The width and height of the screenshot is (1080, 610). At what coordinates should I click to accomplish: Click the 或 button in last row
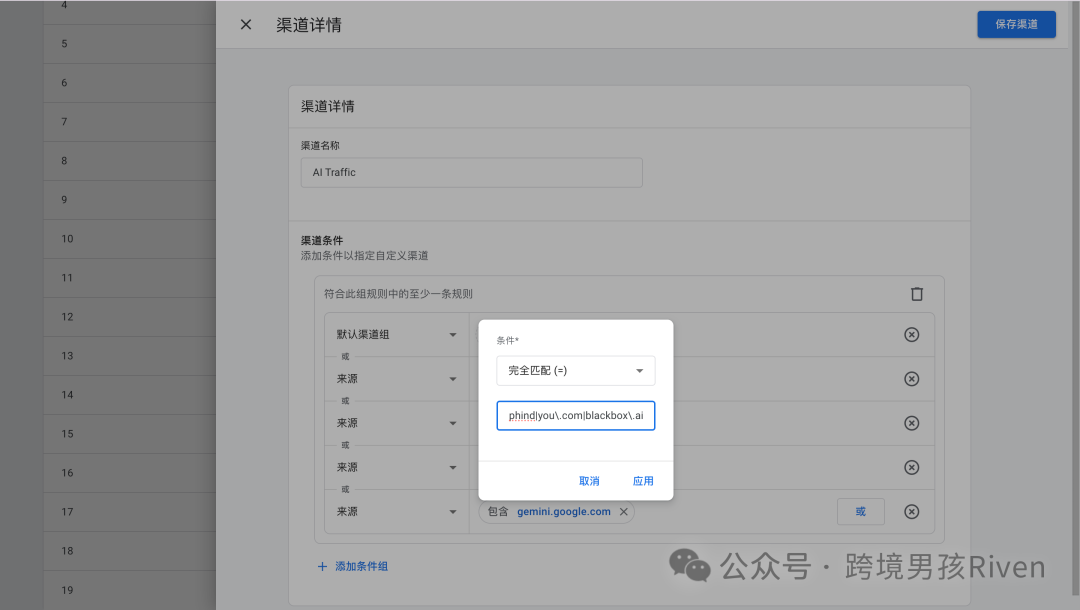tap(860, 512)
